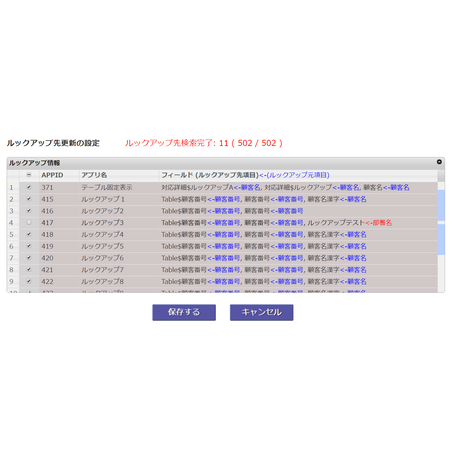Uncheck the checkbox for APPID 371
460x460 pixels.
point(29,187)
